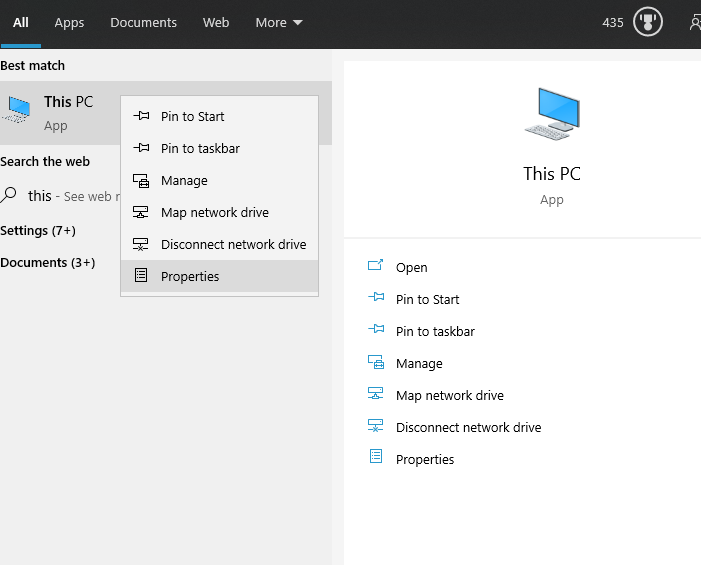
Task: Click the This PC computer icon in Best match
Action: (x=17, y=109)
